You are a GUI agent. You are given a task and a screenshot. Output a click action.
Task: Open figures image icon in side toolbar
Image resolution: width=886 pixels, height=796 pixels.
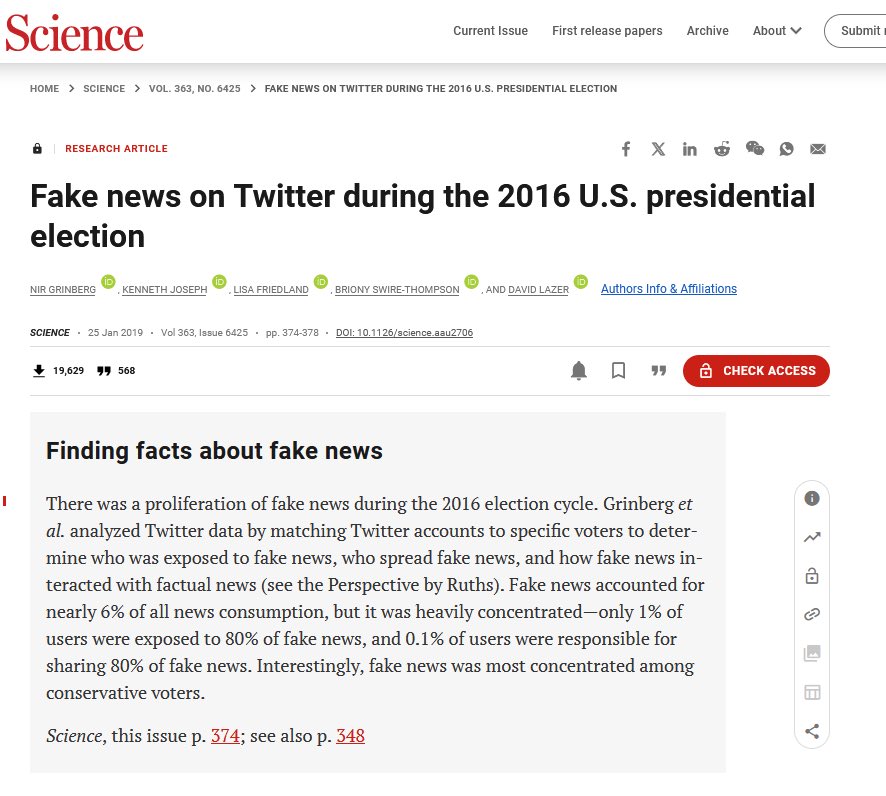[x=812, y=654]
